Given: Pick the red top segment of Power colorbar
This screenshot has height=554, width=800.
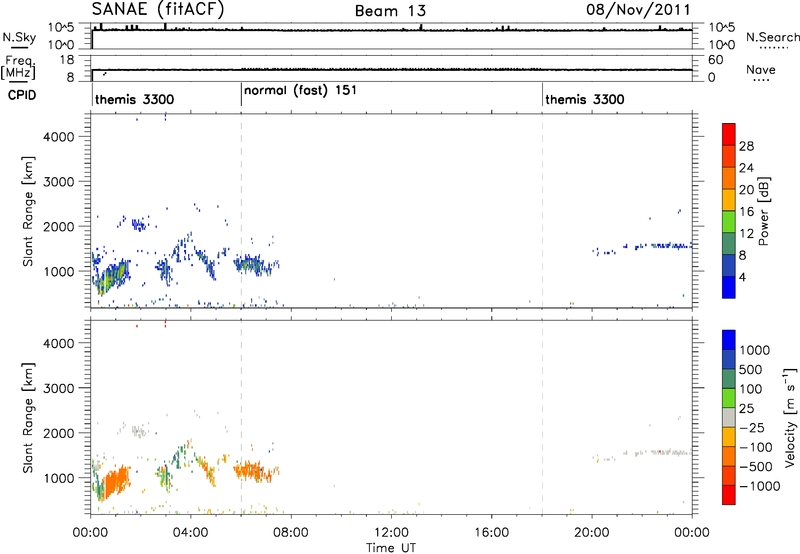Looking at the screenshot, I should tap(729, 134).
